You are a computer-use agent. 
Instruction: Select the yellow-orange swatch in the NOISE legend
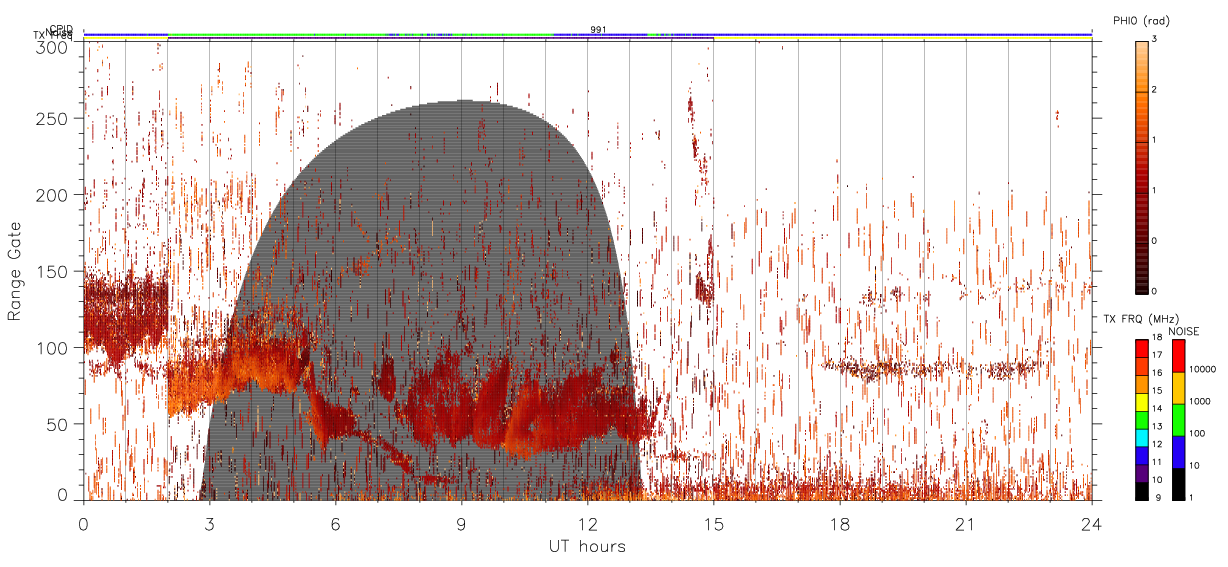1178,388
